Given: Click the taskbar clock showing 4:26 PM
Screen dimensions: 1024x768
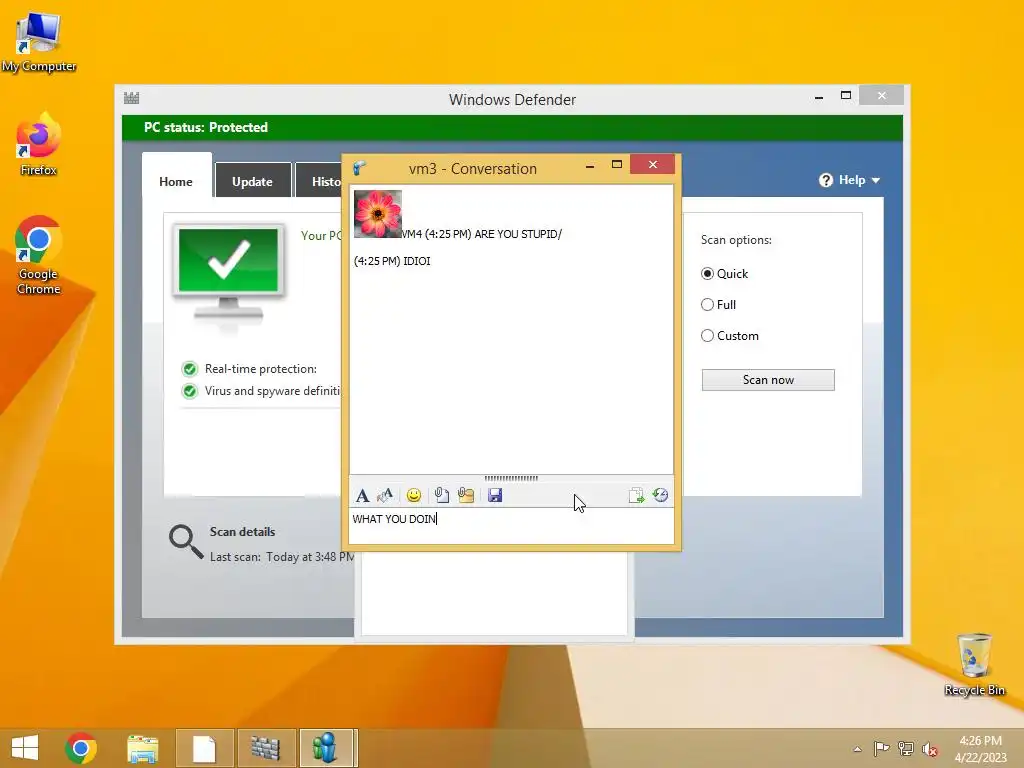Looking at the screenshot, I should tap(980, 748).
